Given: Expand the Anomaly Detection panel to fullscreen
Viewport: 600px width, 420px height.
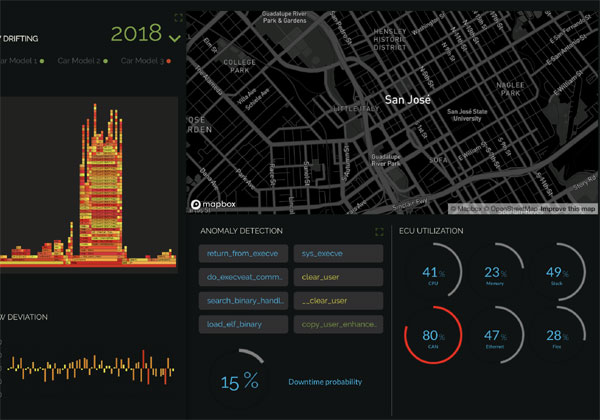Looking at the screenshot, I should tap(379, 231).
